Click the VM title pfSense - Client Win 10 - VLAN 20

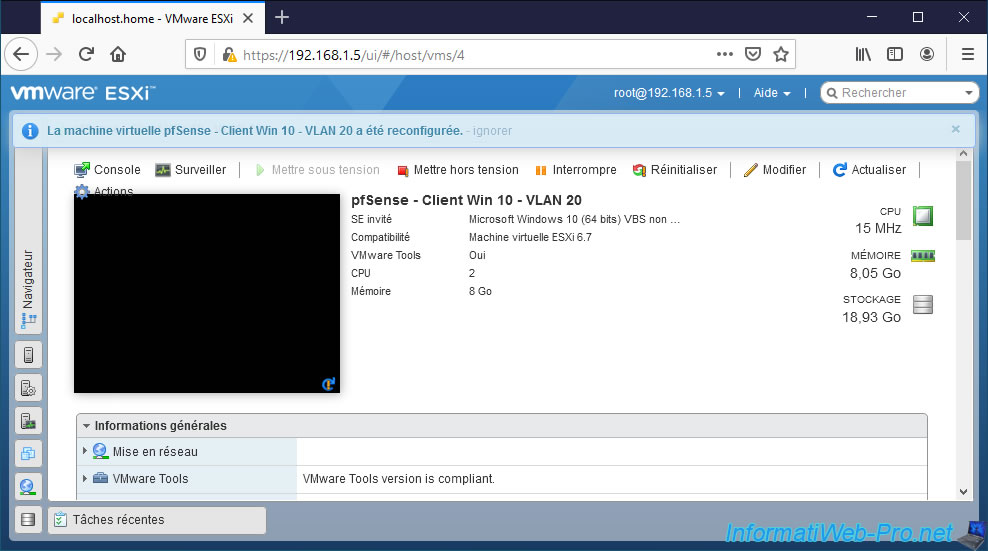tap(466, 200)
